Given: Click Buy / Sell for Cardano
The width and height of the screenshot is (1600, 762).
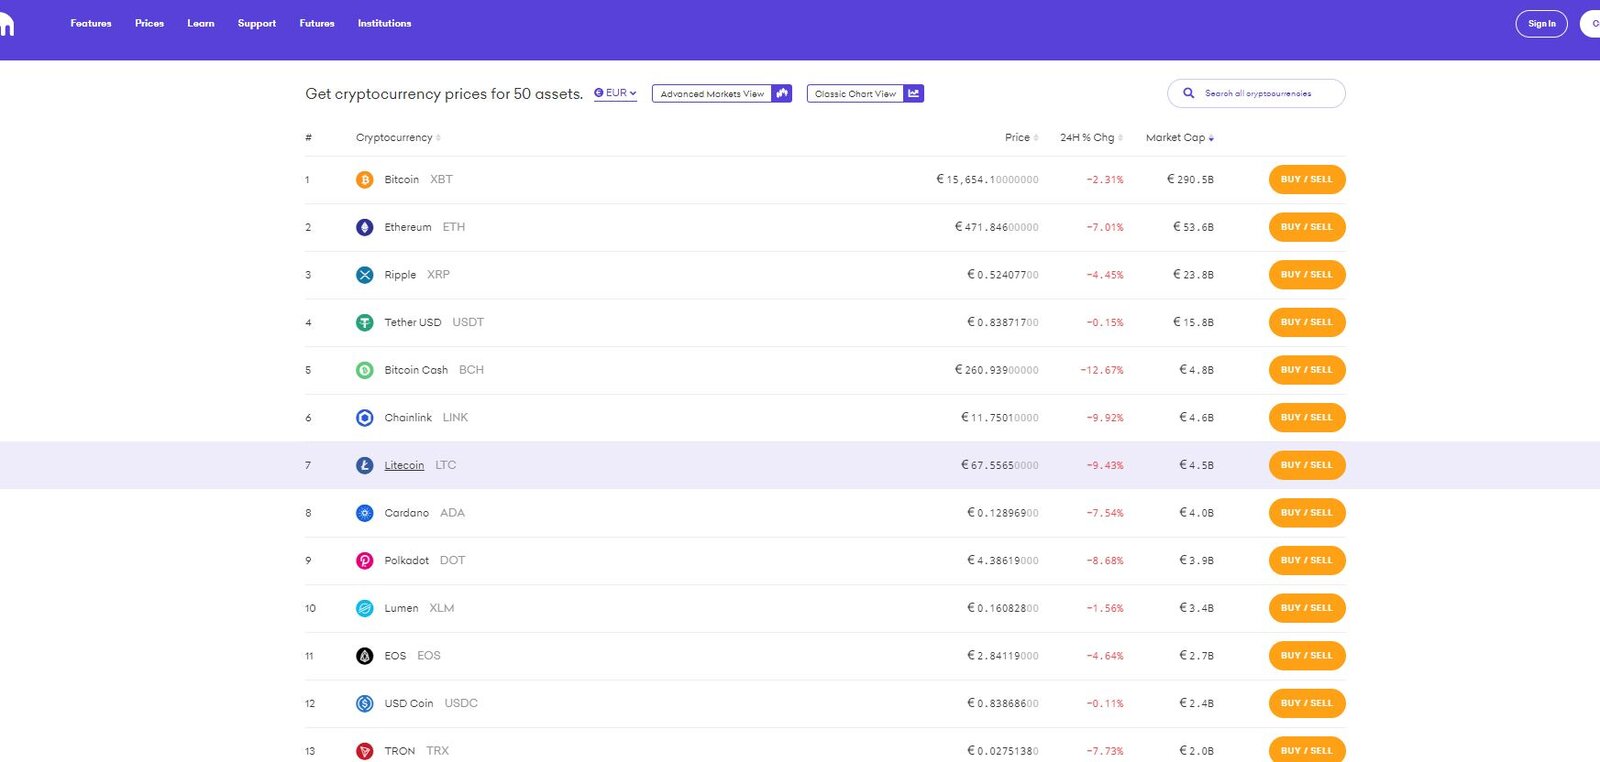Looking at the screenshot, I should click(x=1307, y=513).
